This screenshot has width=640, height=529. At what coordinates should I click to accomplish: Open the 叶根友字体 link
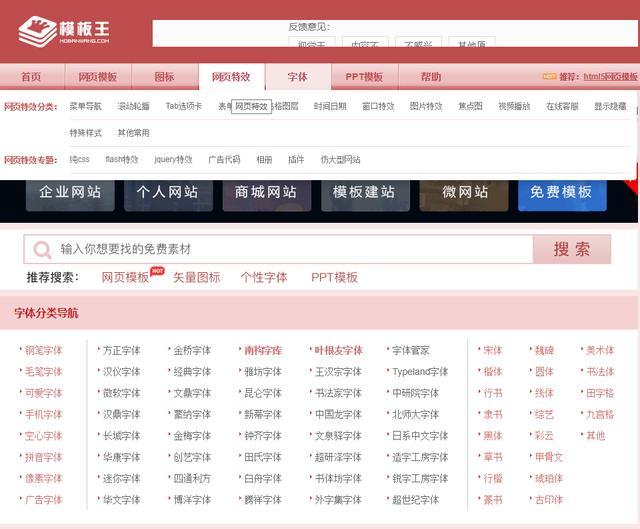(x=338, y=351)
